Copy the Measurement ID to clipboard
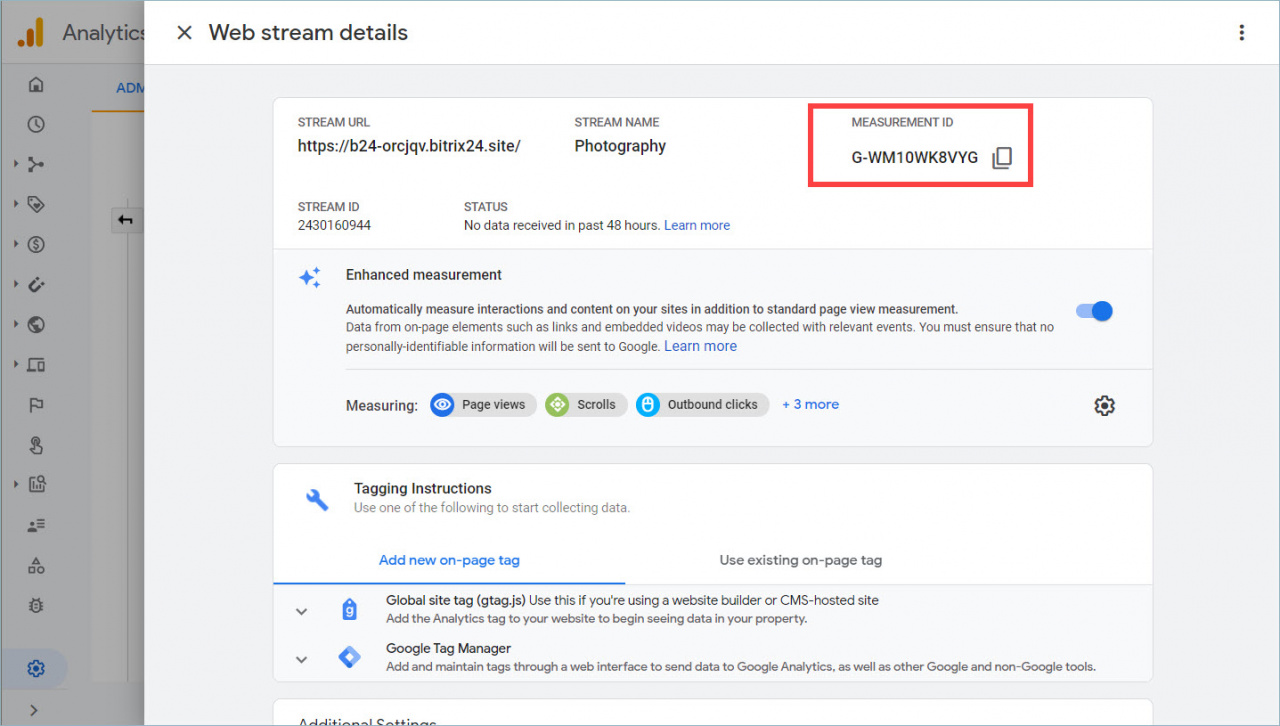Screen dimensions: 1280x726 pos(1002,158)
